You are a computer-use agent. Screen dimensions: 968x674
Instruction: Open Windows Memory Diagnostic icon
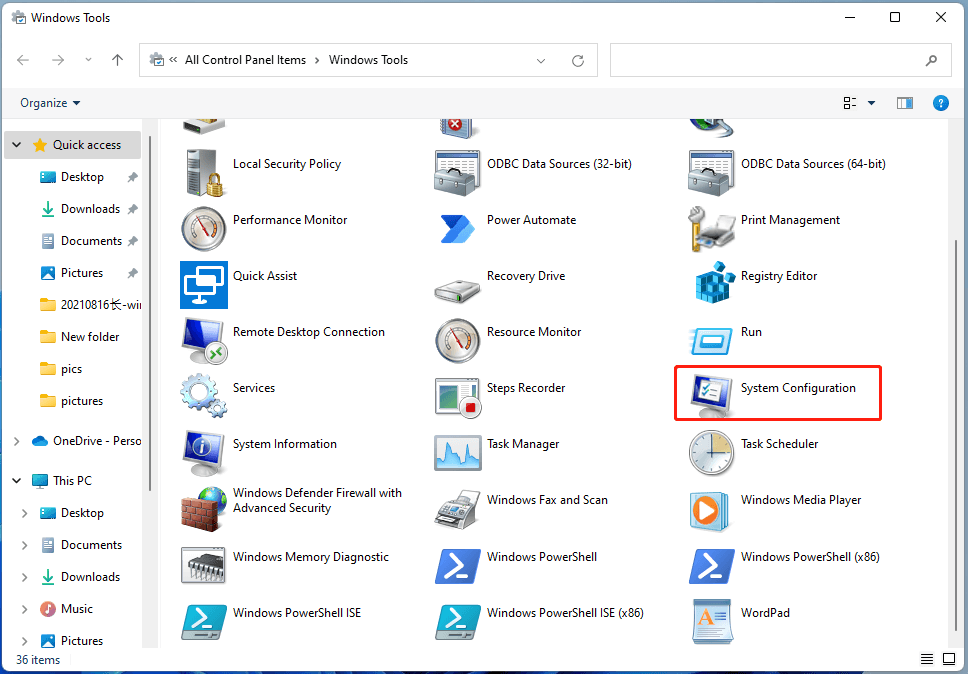pyautogui.click(x=204, y=565)
